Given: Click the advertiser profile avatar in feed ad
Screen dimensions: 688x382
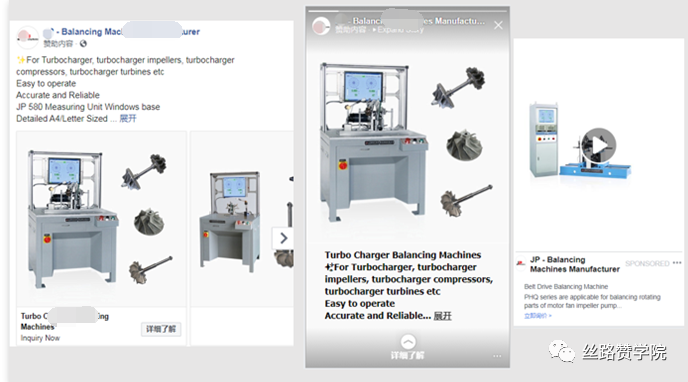Looking at the screenshot, I should point(27,37).
